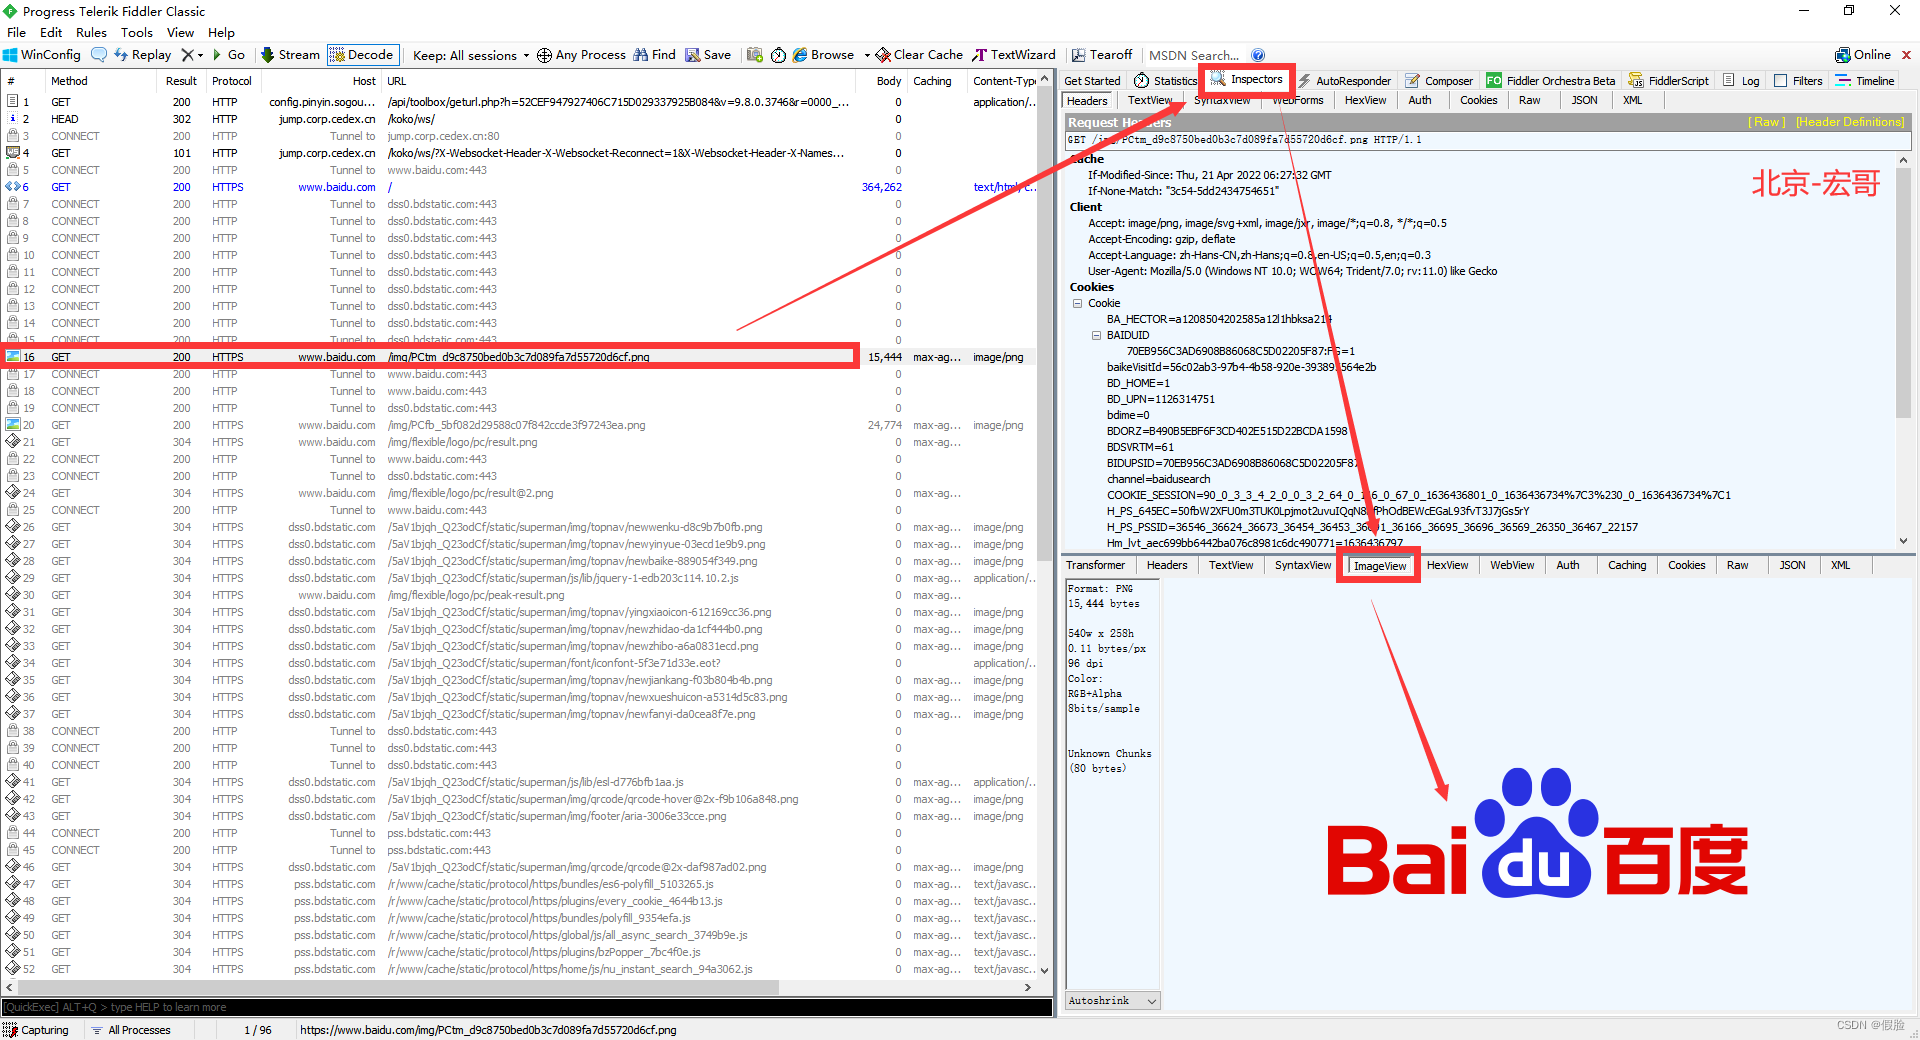Select the request WebForms tab
The image size is (1920, 1040).
1297,100
